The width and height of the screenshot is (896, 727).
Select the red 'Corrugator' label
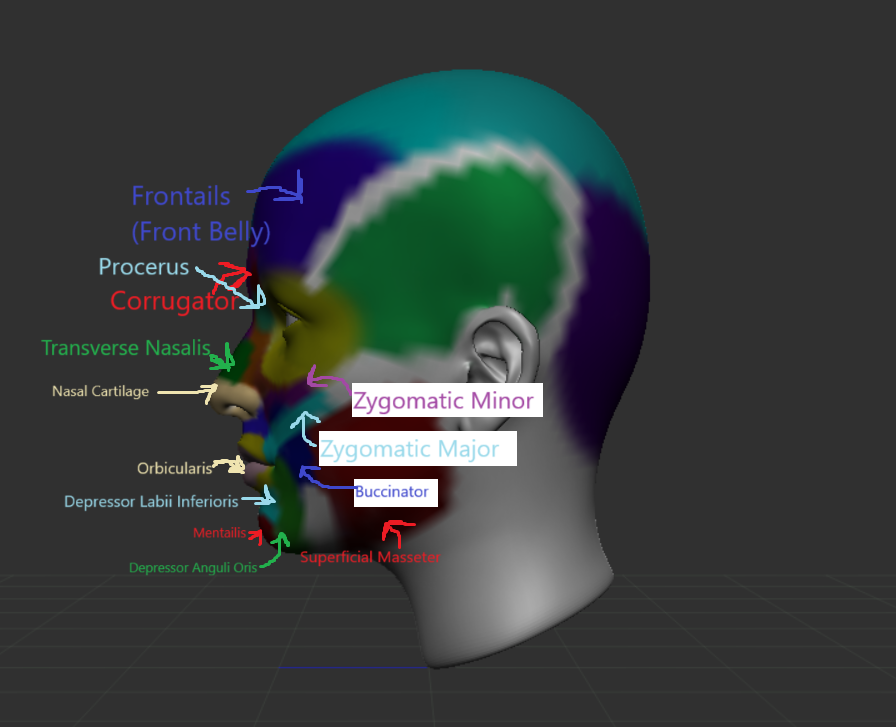click(x=174, y=301)
